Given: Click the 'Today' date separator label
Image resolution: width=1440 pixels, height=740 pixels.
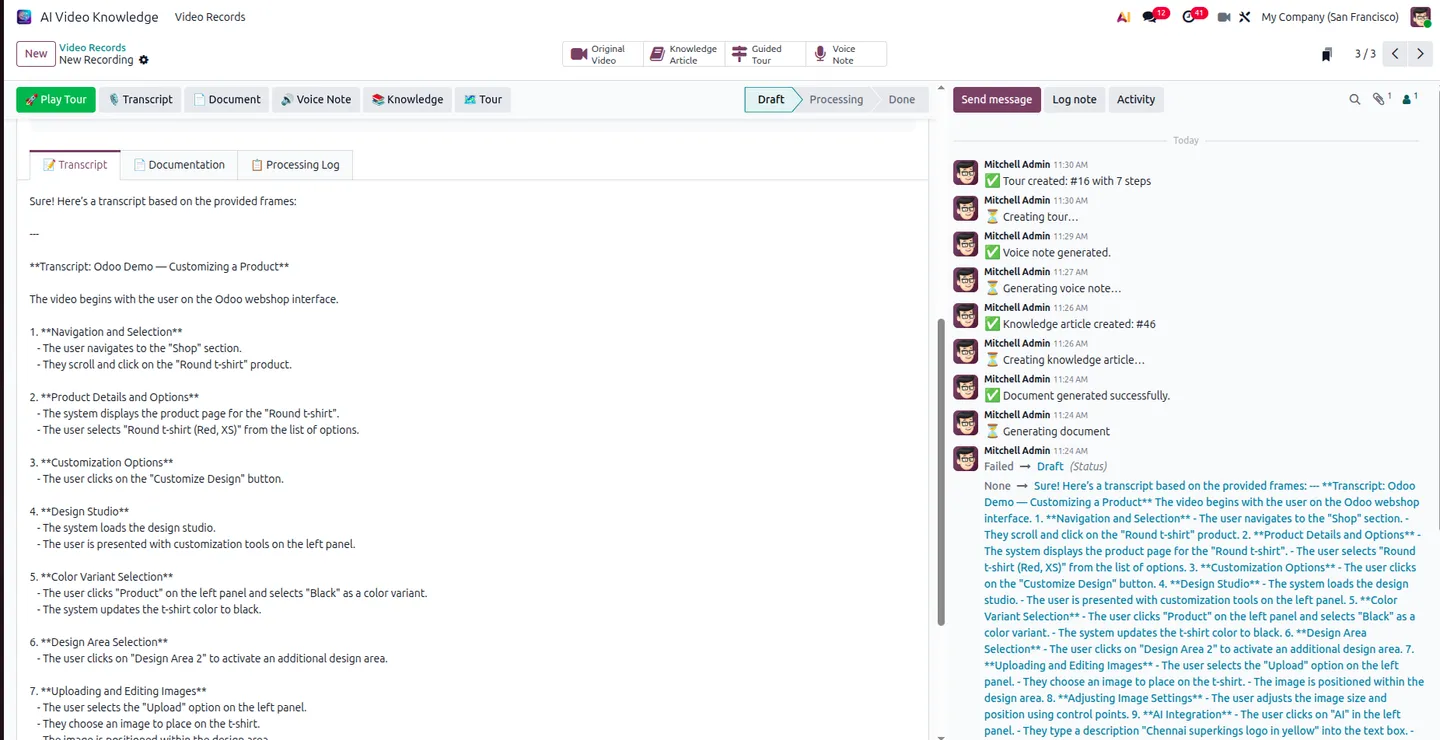Looking at the screenshot, I should click(x=1186, y=140).
